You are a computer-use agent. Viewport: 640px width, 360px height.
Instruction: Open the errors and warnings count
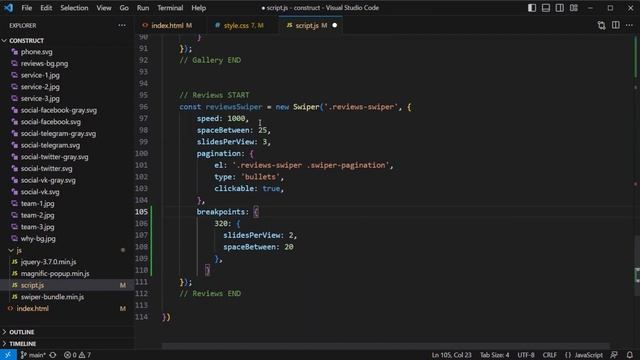(77, 355)
